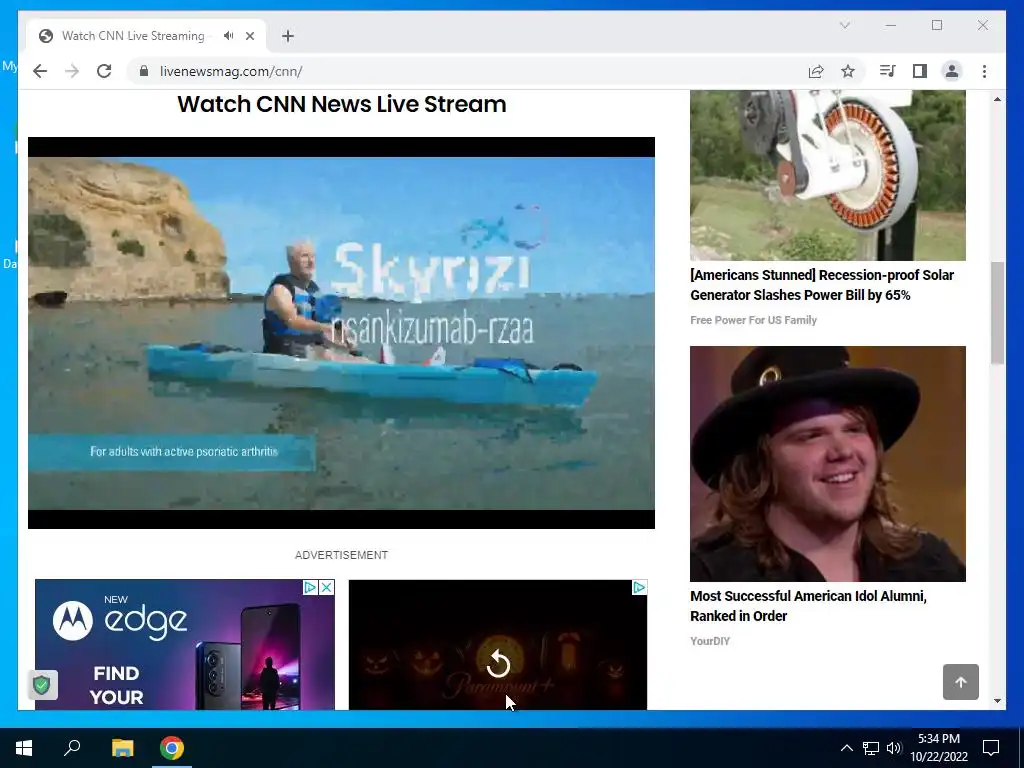Share this page using the share icon
This screenshot has width=1024, height=768.
click(816, 71)
